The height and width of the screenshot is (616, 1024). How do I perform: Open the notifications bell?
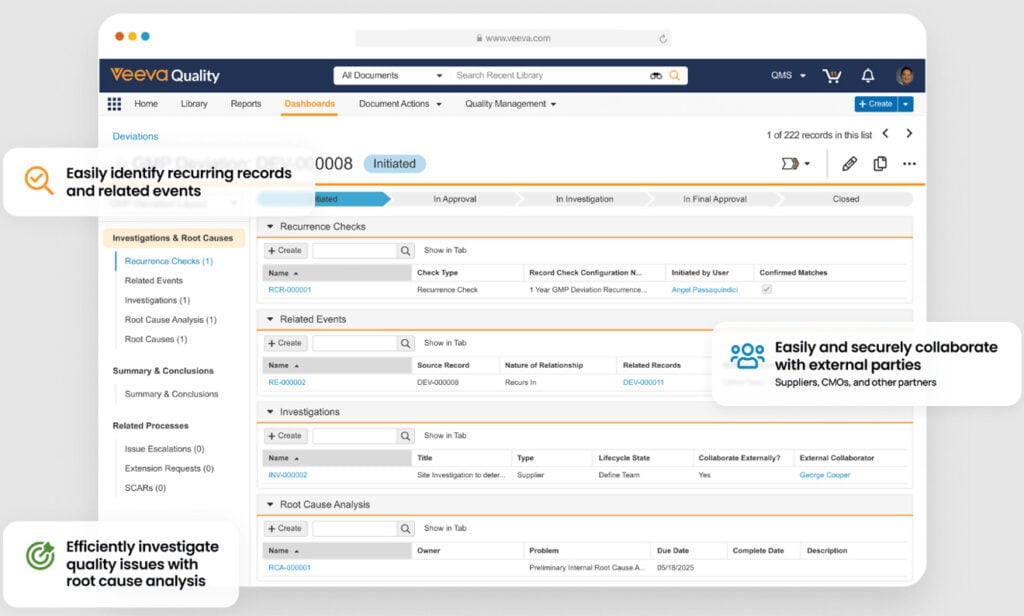pyautogui.click(x=867, y=76)
